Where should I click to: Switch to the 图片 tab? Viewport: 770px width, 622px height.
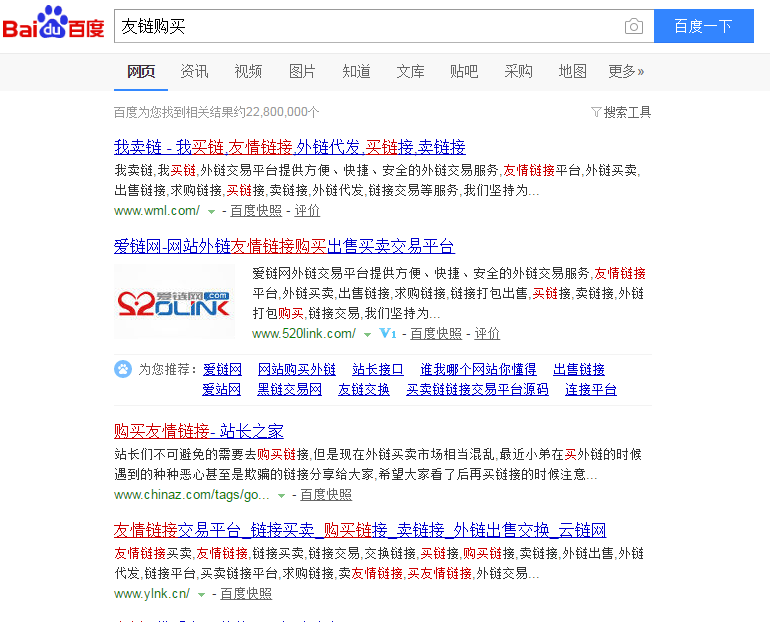302,72
